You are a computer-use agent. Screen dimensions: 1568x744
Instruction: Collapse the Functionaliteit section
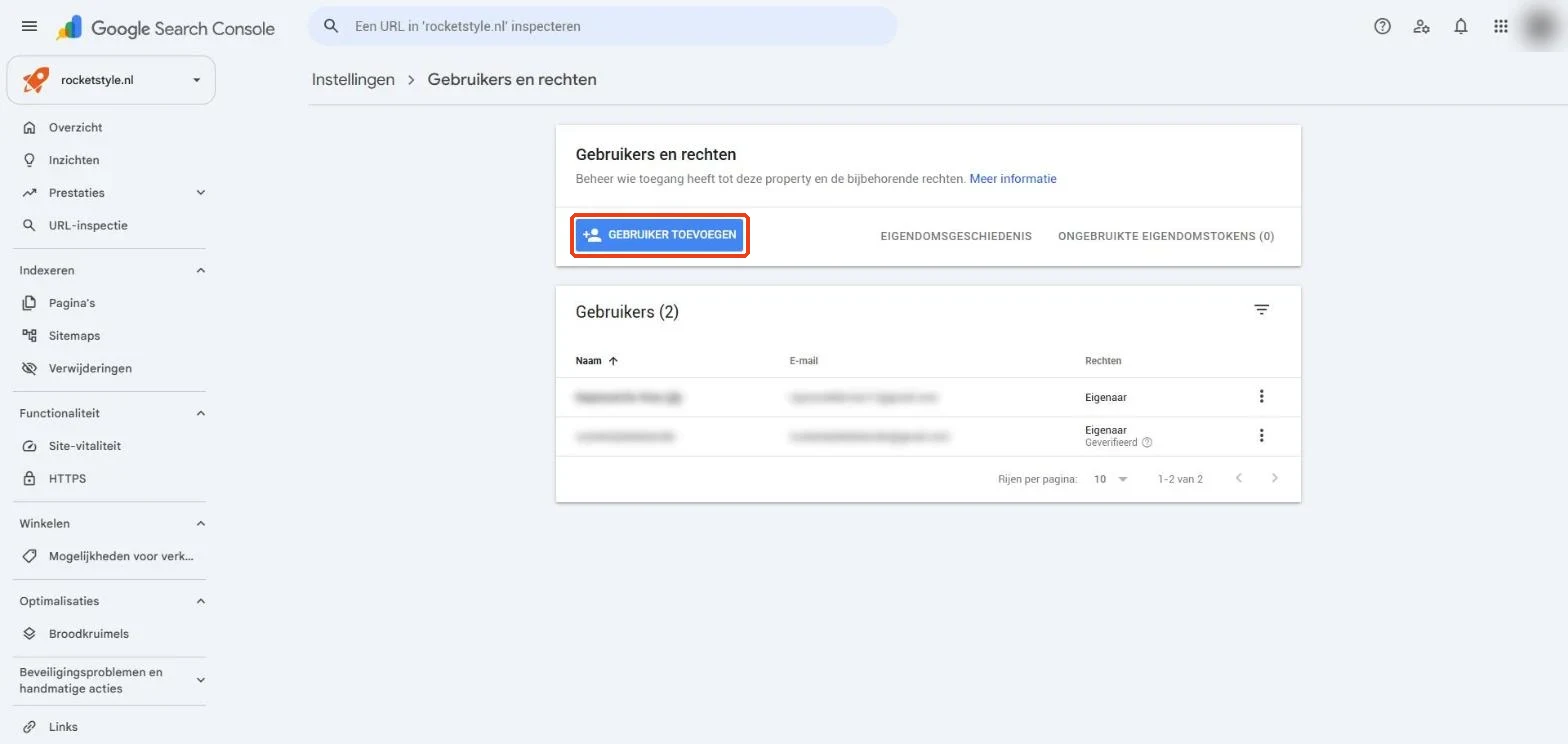coord(201,414)
